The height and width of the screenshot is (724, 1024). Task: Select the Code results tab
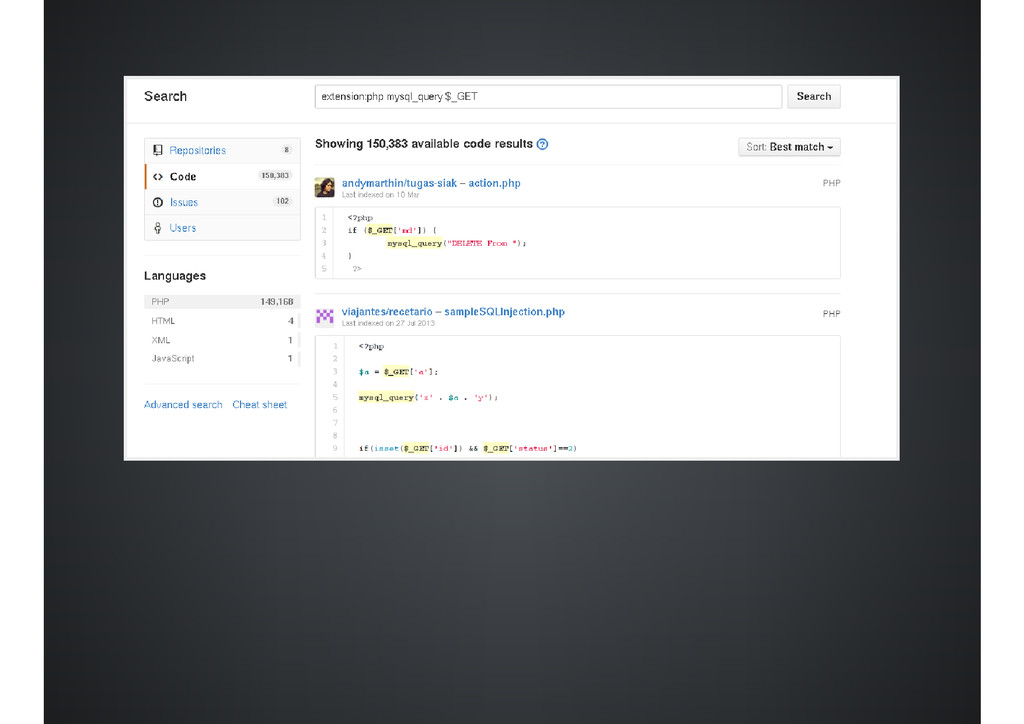(222, 176)
